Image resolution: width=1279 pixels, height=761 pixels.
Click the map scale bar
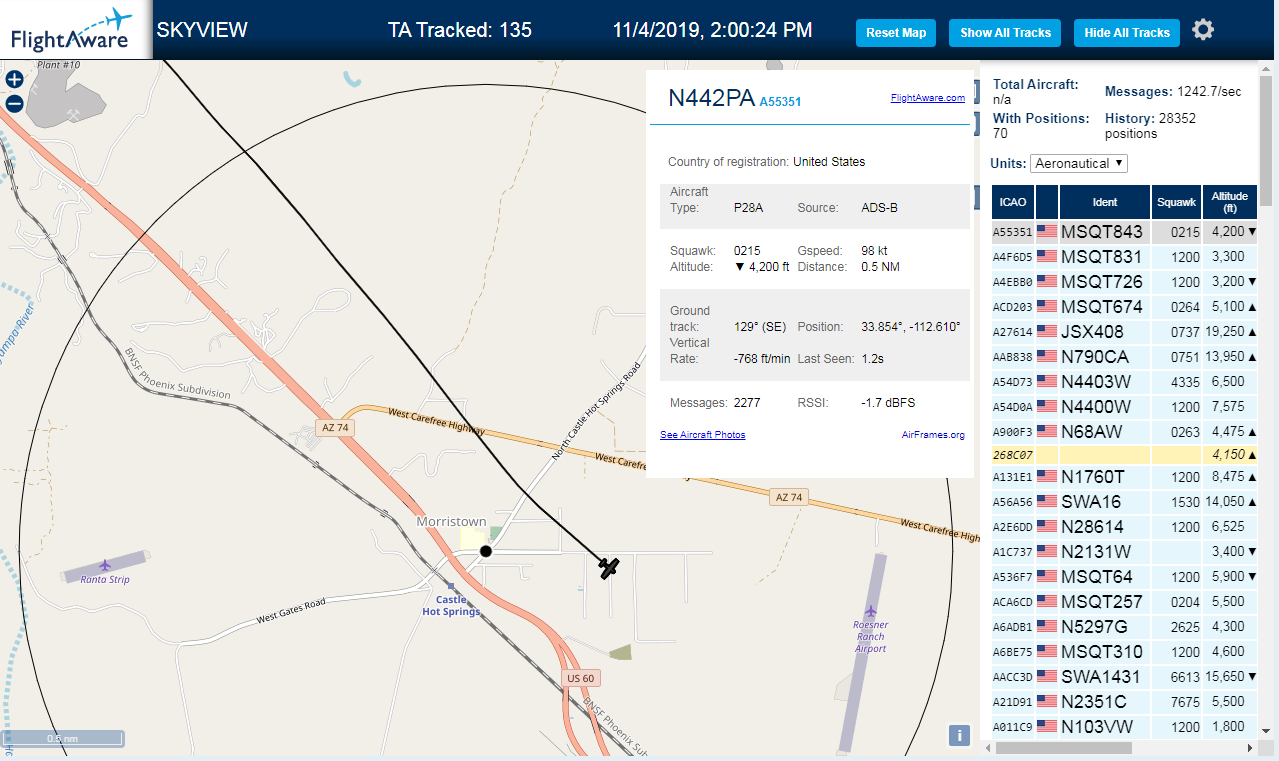63,739
